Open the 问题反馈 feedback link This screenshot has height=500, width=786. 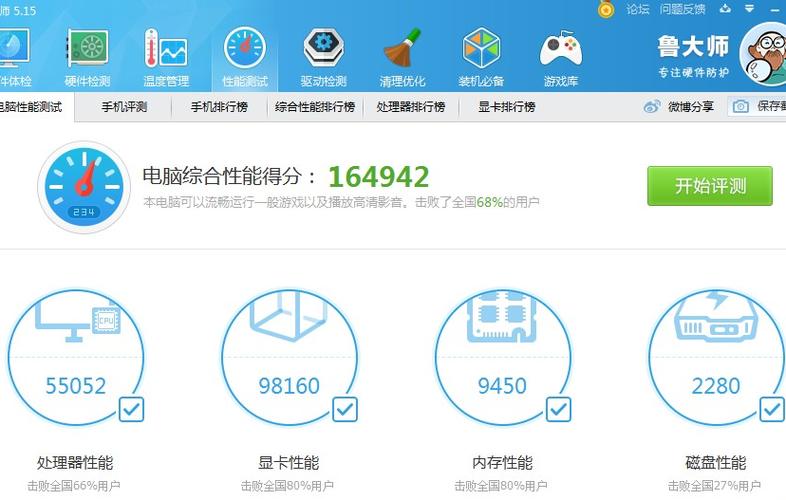pyautogui.click(x=683, y=9)
